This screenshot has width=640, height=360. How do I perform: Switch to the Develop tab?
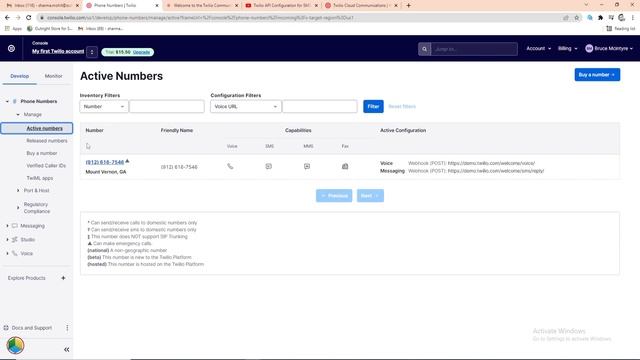(x=20, y=76)
